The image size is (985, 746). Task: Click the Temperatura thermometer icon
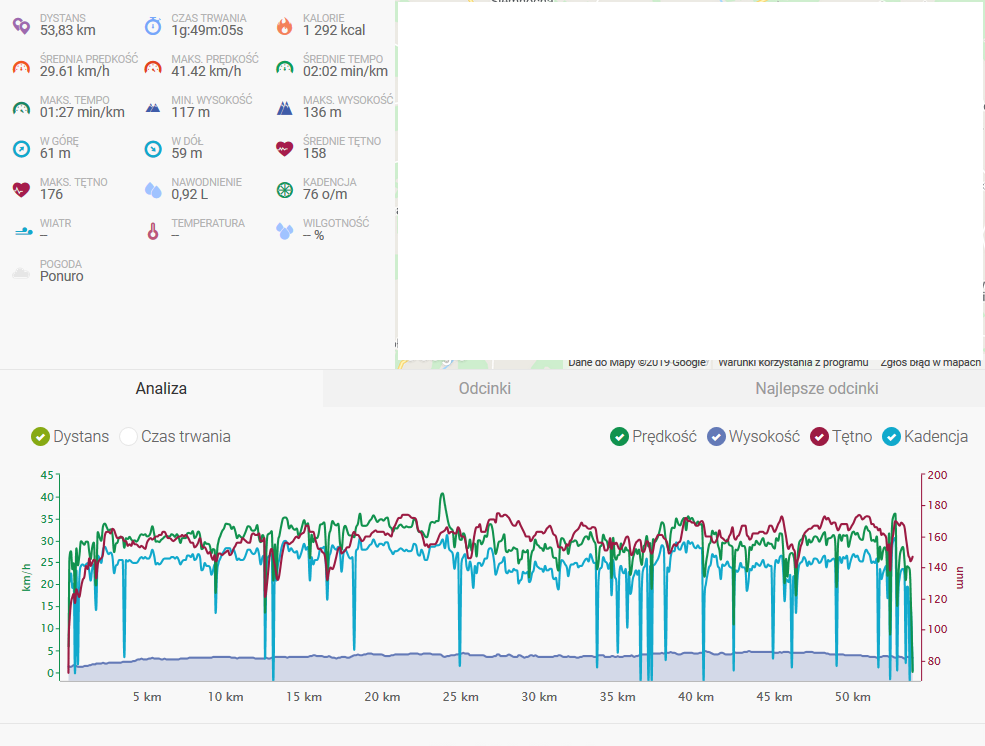pyautogui.click(x=153, y=231)
